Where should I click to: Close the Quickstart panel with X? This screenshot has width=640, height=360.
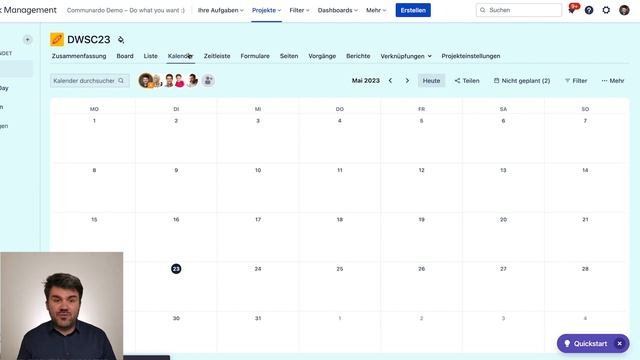tap(620, 344)
